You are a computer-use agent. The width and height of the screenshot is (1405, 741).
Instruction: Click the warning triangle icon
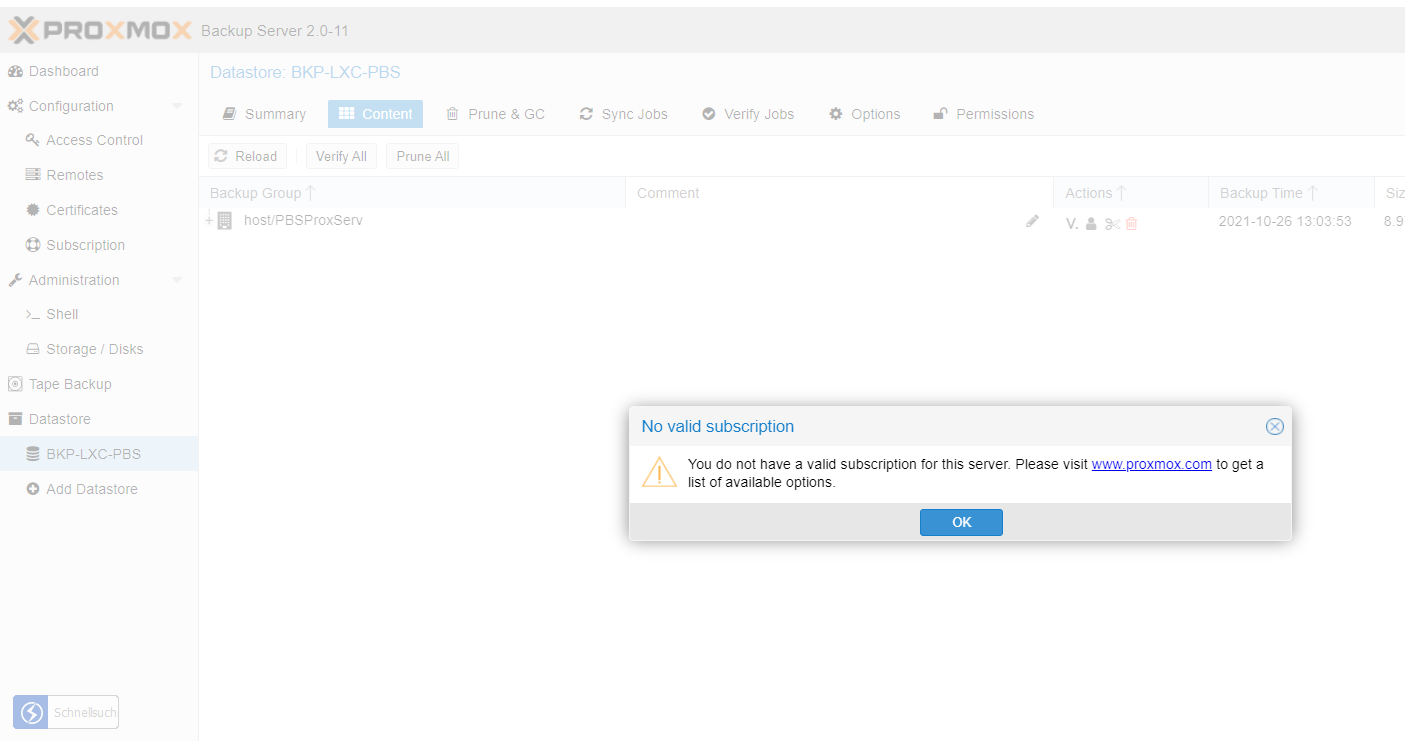(659, 472)
